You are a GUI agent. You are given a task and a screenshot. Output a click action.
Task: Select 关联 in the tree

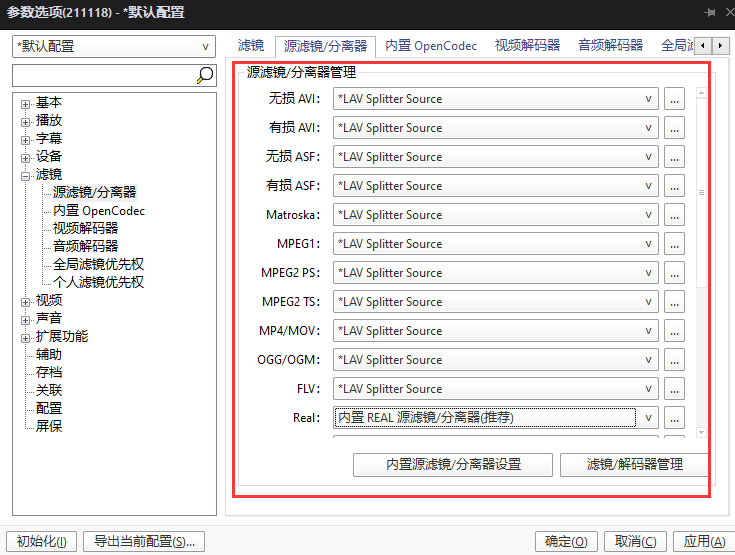point(49,390)
